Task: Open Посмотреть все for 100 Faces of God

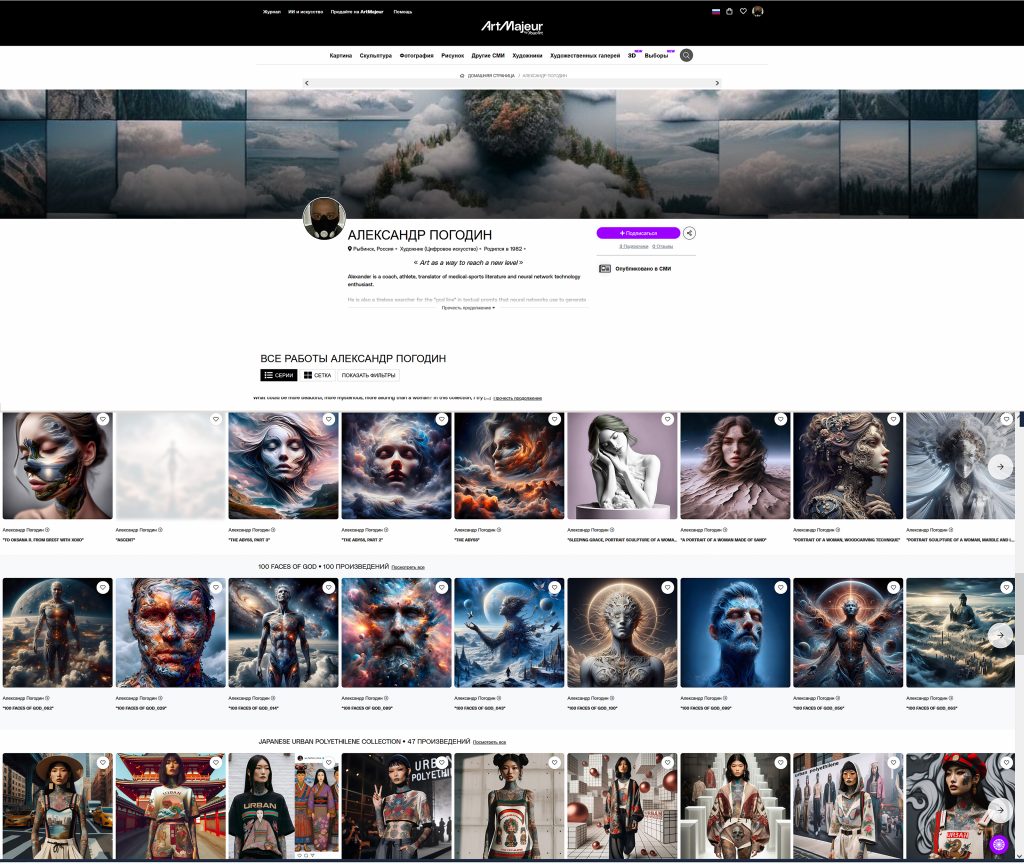Action: pyautogui.click(x=409, y=567)
